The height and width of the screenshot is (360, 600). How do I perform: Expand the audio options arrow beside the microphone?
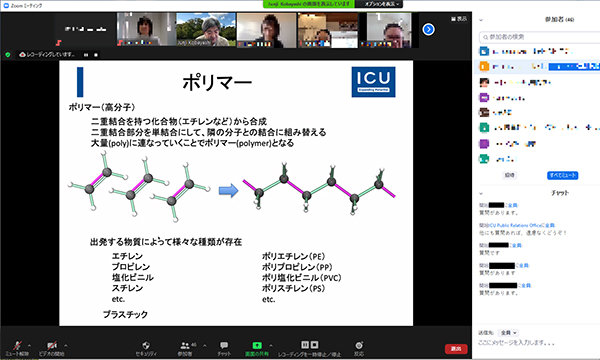tap(29, 346)
